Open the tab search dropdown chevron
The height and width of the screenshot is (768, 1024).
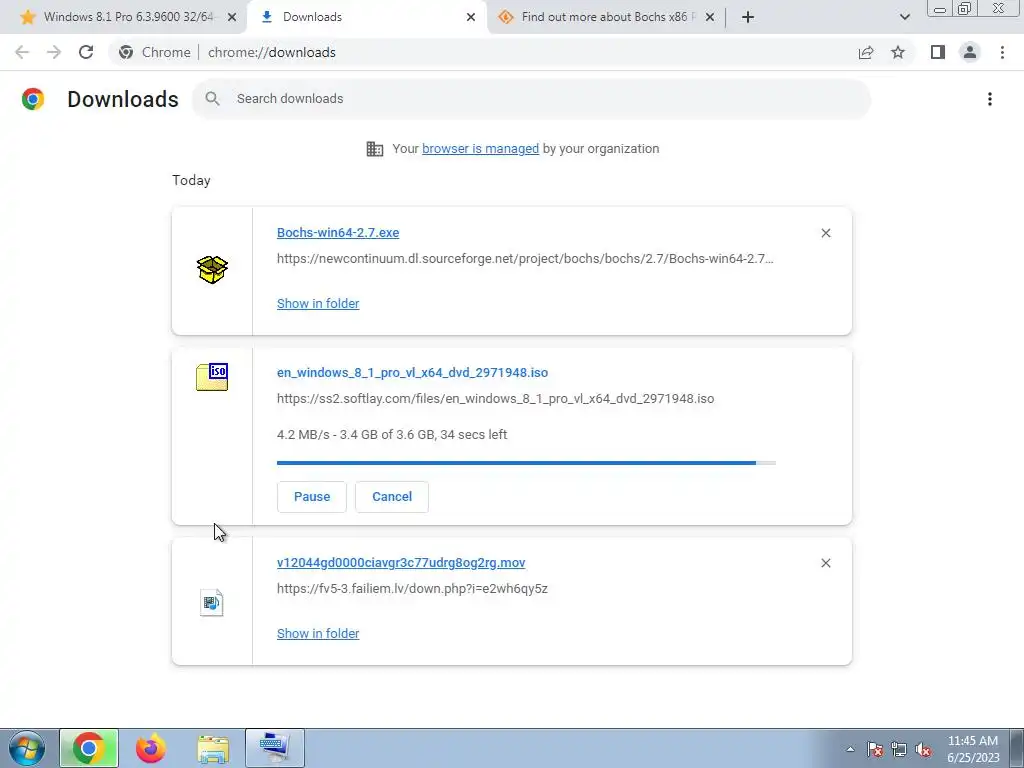(904, 17)
